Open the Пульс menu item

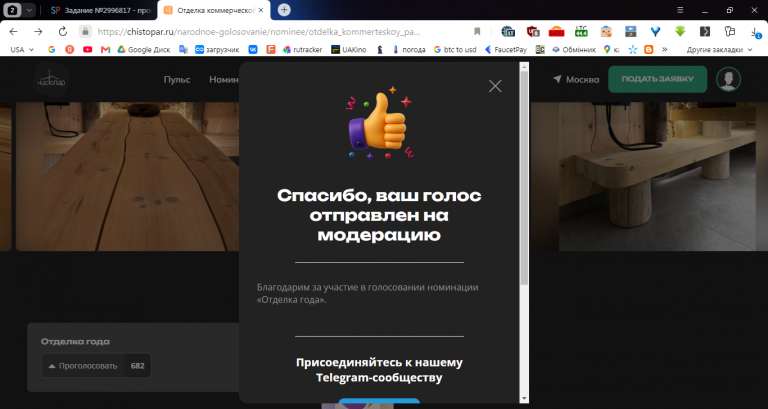[x=177, y=79]
